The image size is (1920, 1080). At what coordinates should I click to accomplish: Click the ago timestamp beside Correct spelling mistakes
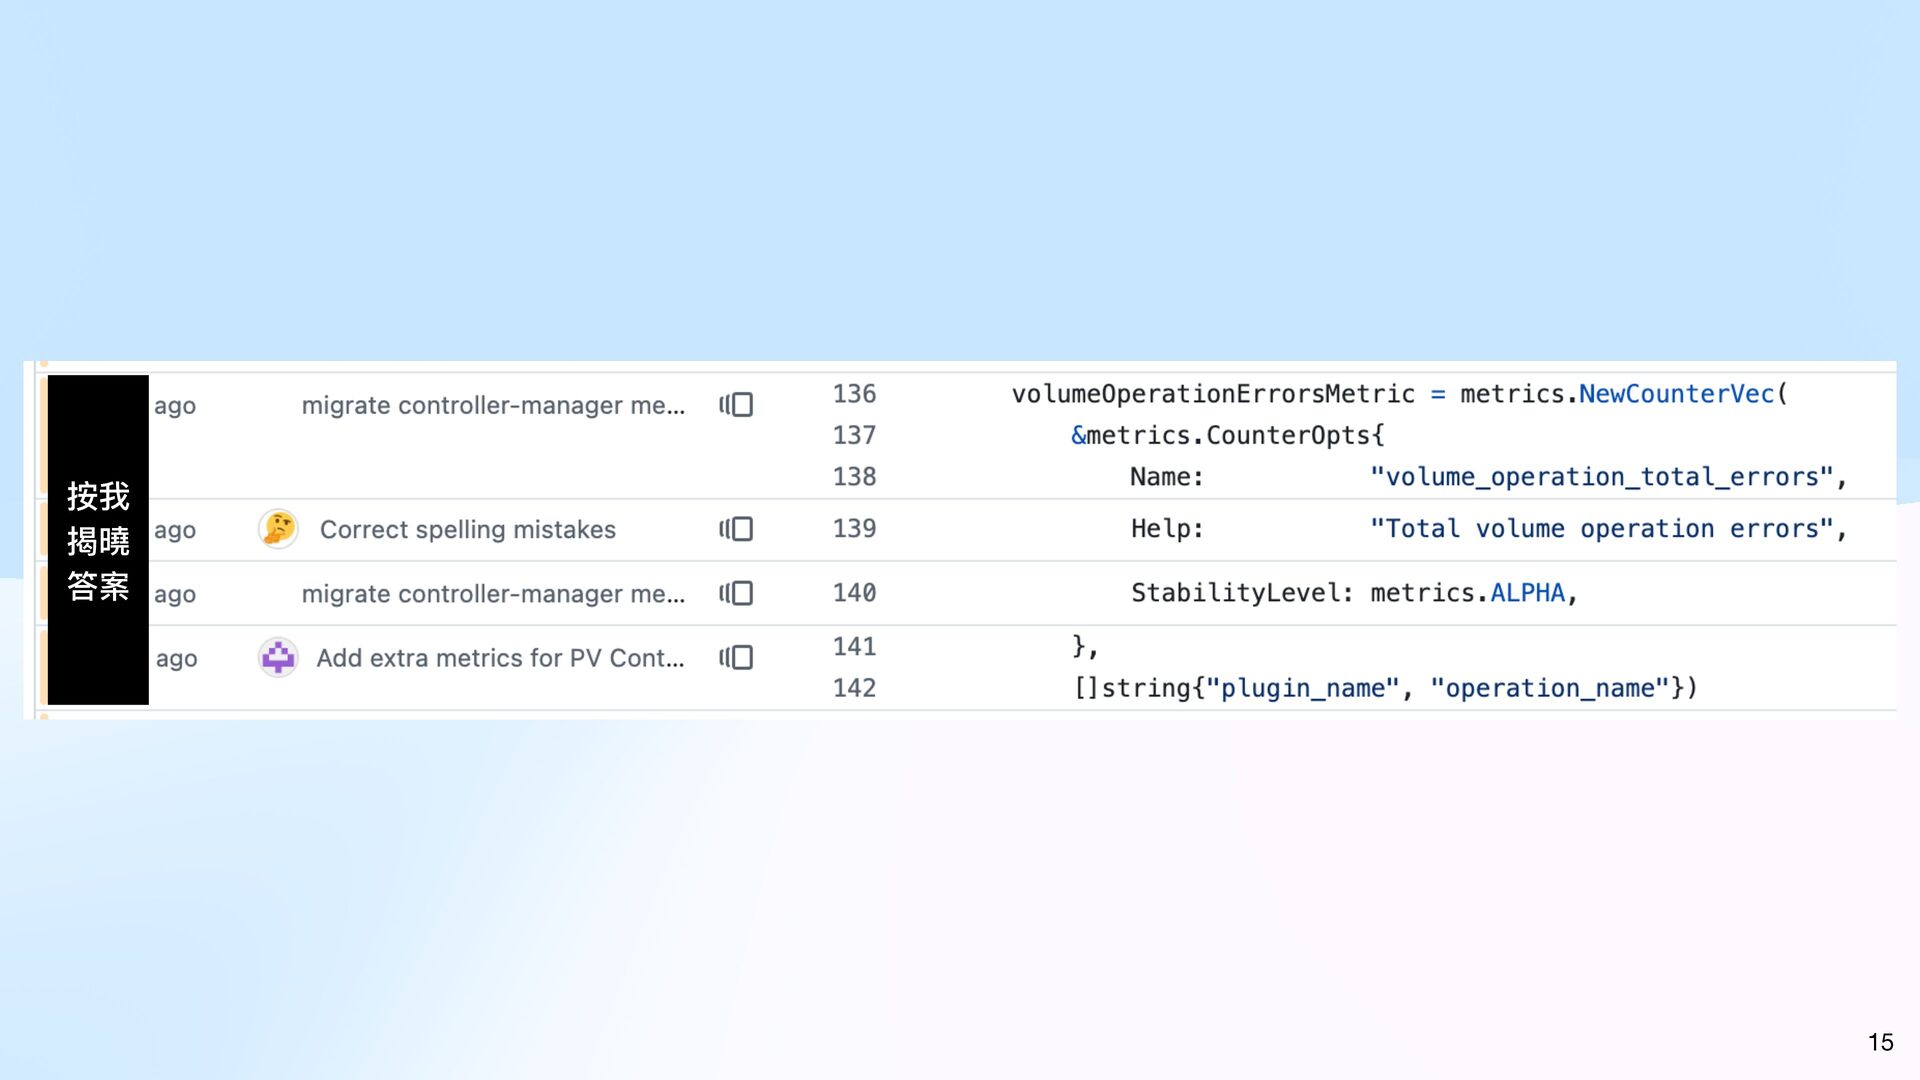pyautogui.click(x=175, y=530)
